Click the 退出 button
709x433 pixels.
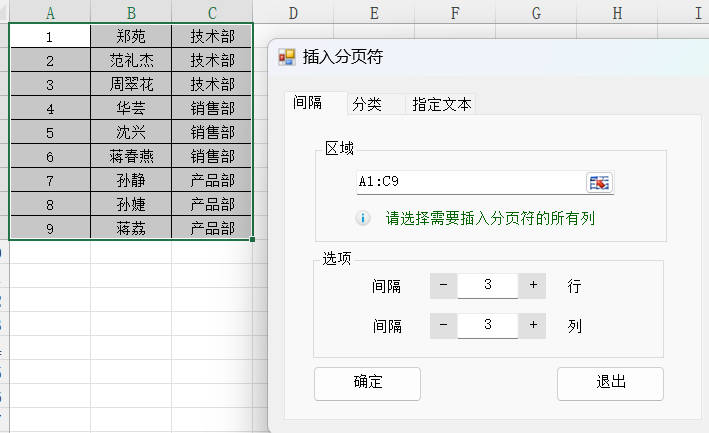609,382
